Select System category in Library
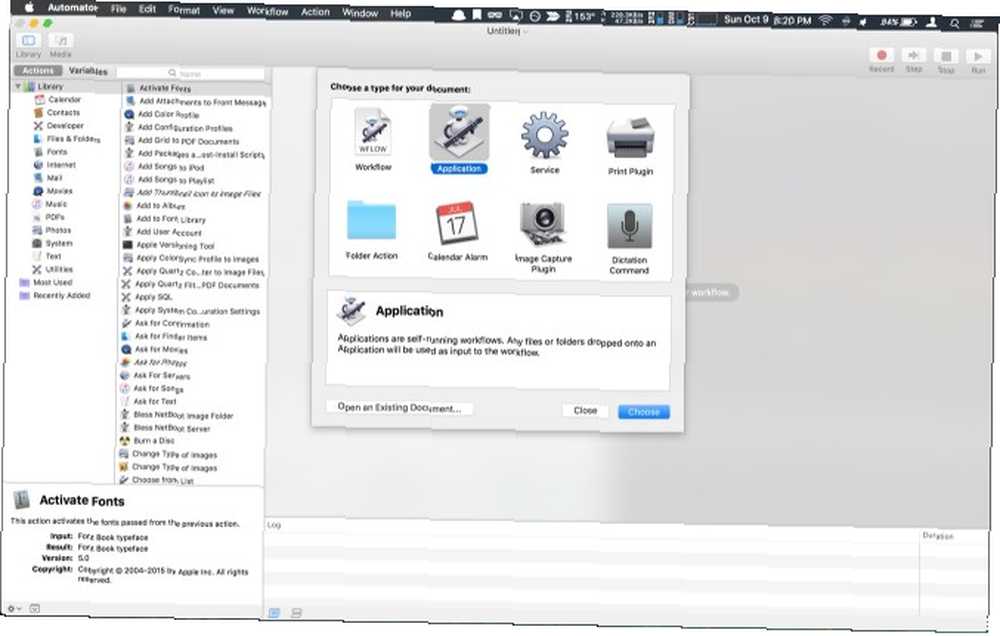 [52, 243]
